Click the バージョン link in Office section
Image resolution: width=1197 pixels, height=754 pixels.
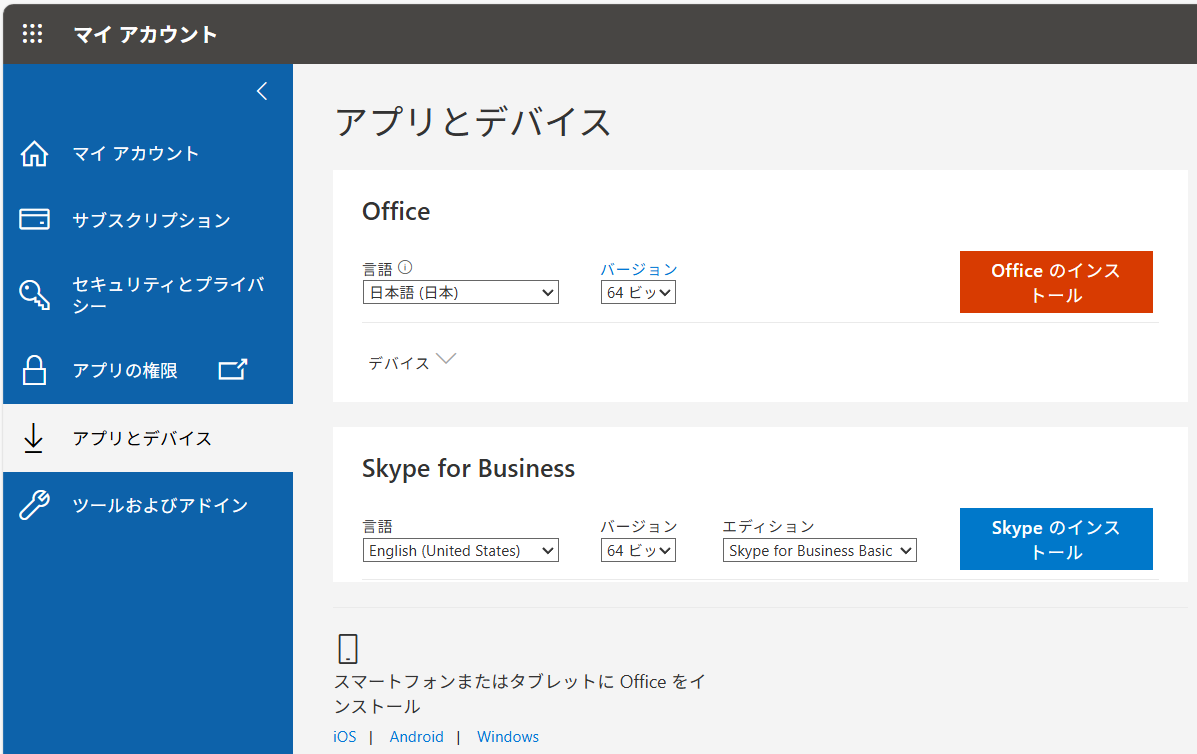click(638, 269)
